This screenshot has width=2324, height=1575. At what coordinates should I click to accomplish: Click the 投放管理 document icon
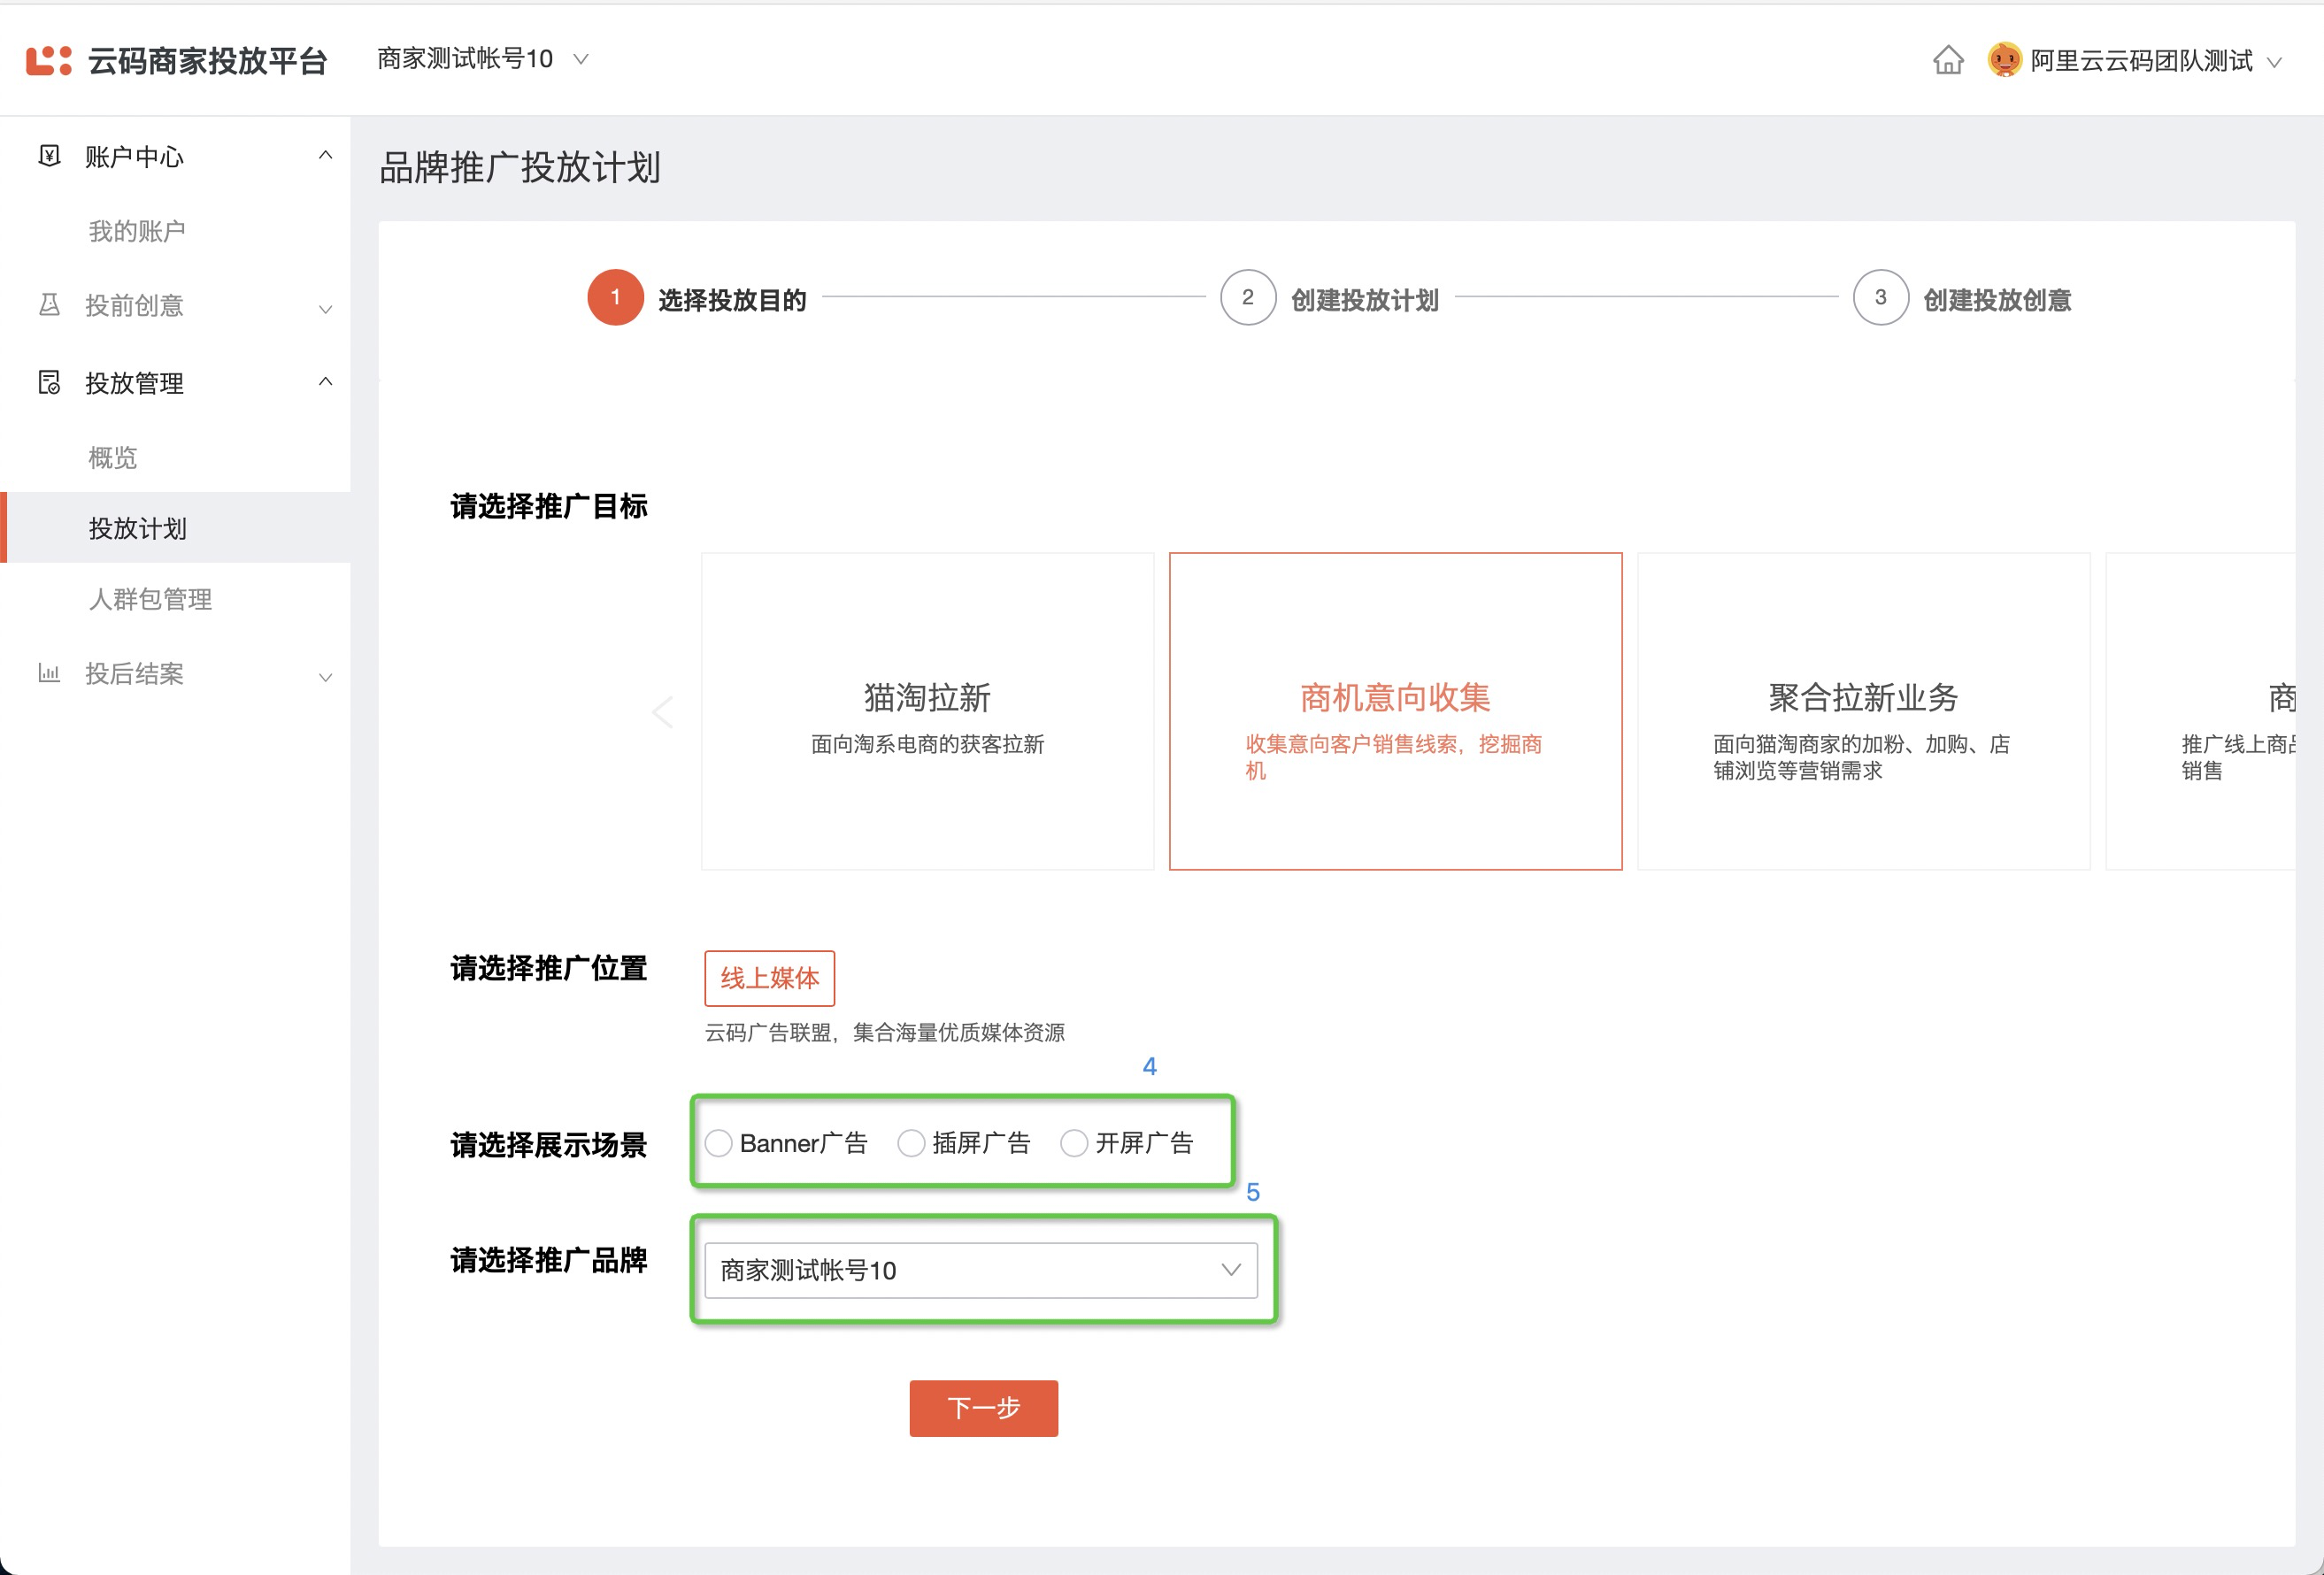click(49, 382)
